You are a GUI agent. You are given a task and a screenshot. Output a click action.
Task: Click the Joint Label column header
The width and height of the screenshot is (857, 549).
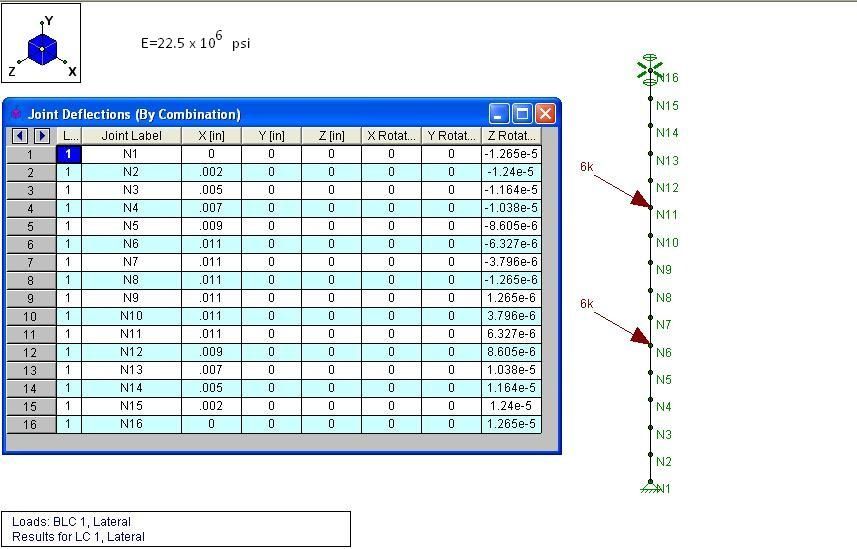point(131,136)
